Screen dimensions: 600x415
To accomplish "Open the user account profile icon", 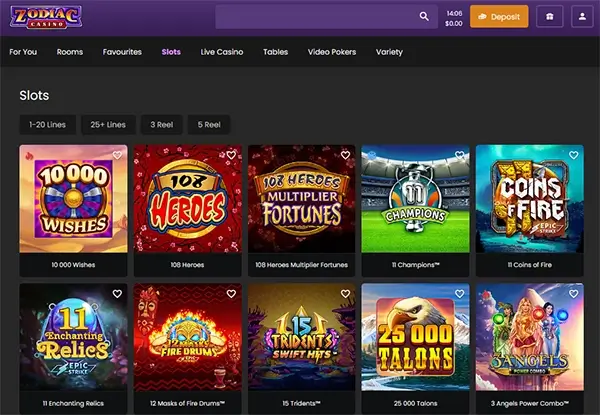I will [x=582, y=16].
